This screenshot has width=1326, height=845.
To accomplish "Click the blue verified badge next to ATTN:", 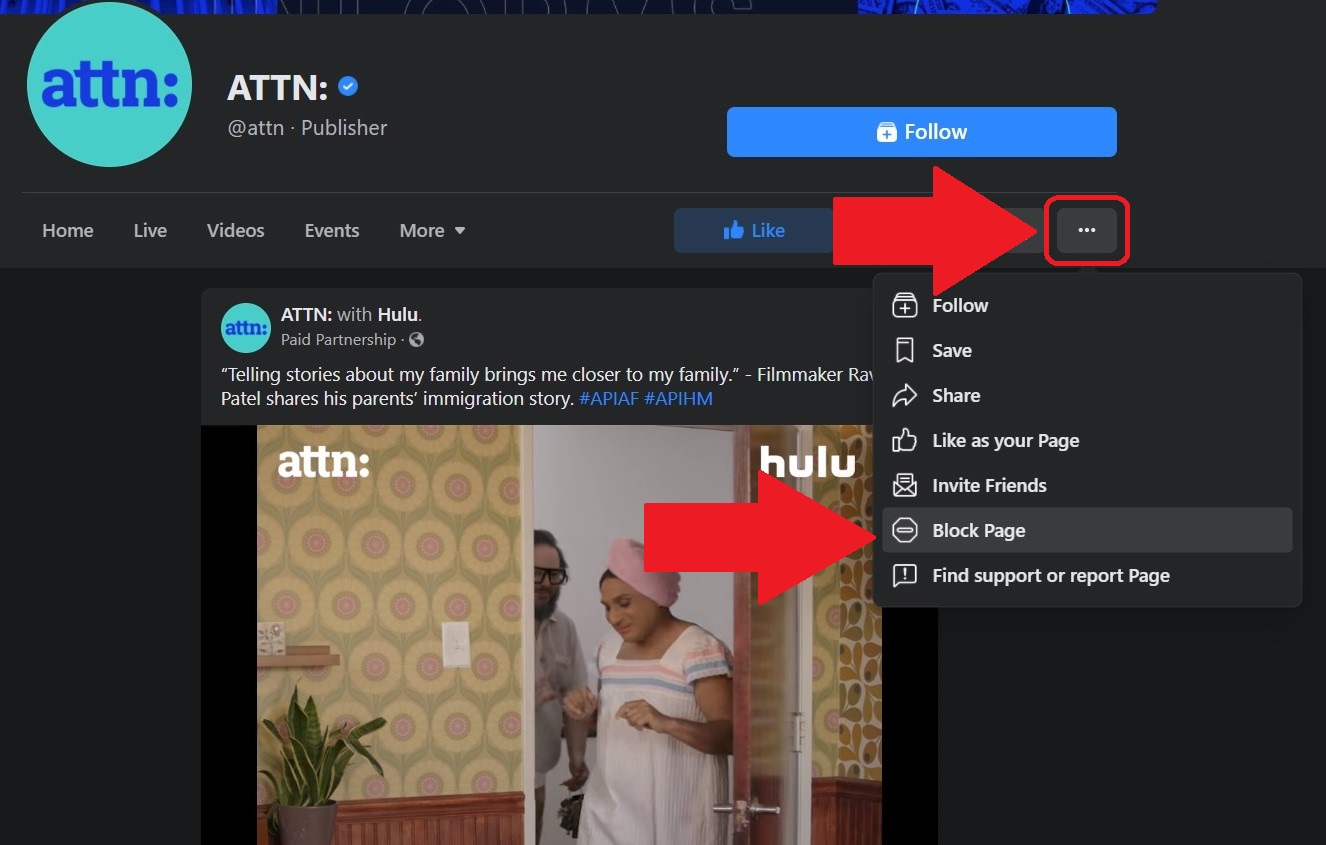I will click(x=348, y=87).
